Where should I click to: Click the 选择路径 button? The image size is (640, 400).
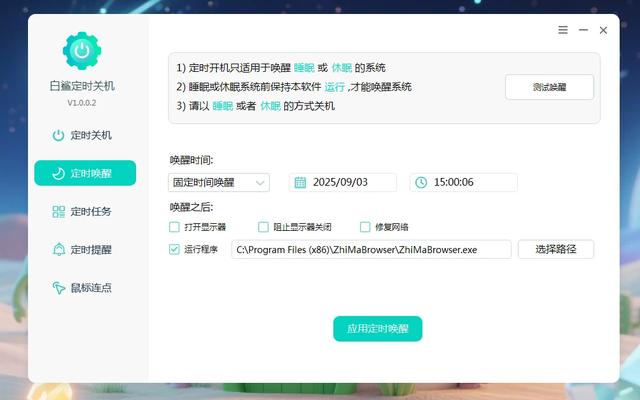pyautogui.click(x=556, y=249)
